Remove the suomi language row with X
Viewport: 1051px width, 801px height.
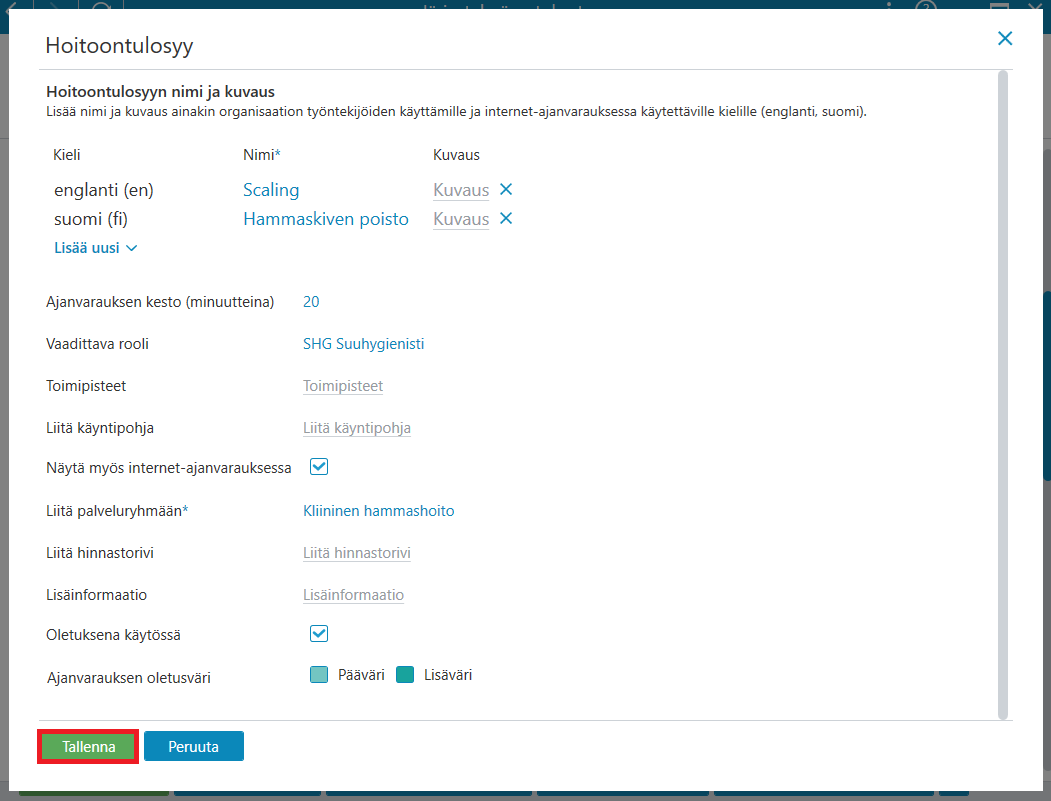(506, 219)
